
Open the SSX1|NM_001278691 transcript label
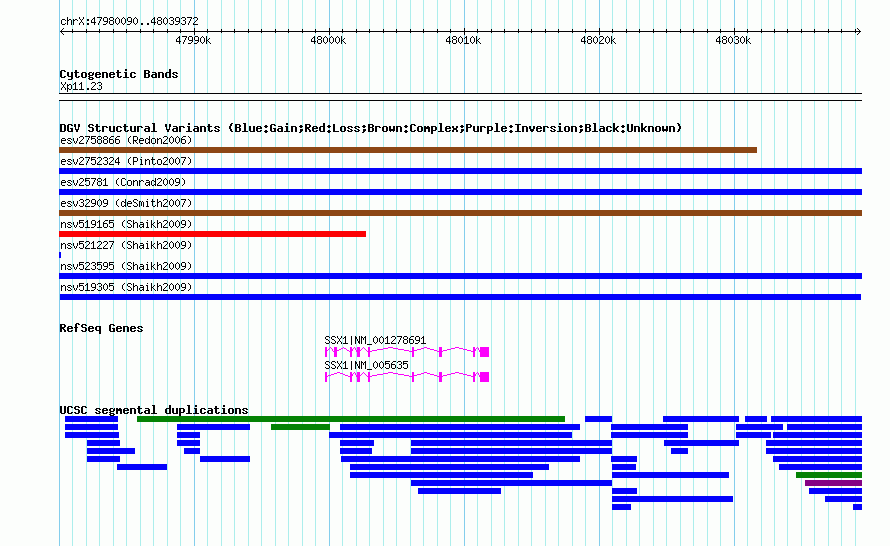coord(375,340)
